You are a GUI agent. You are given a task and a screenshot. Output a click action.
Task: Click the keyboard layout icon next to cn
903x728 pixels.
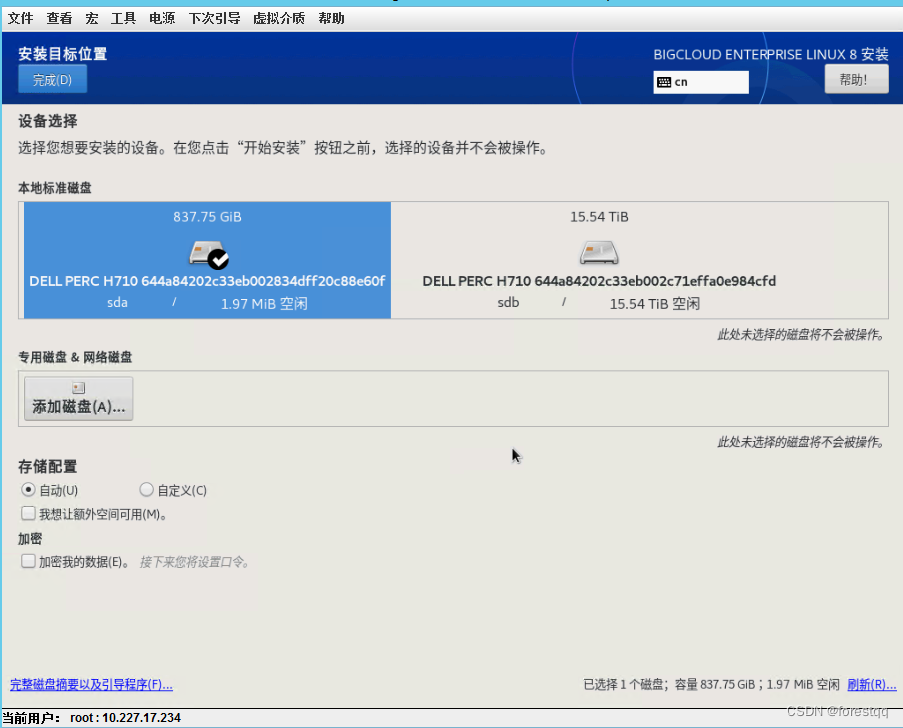[x=663, y=82]
